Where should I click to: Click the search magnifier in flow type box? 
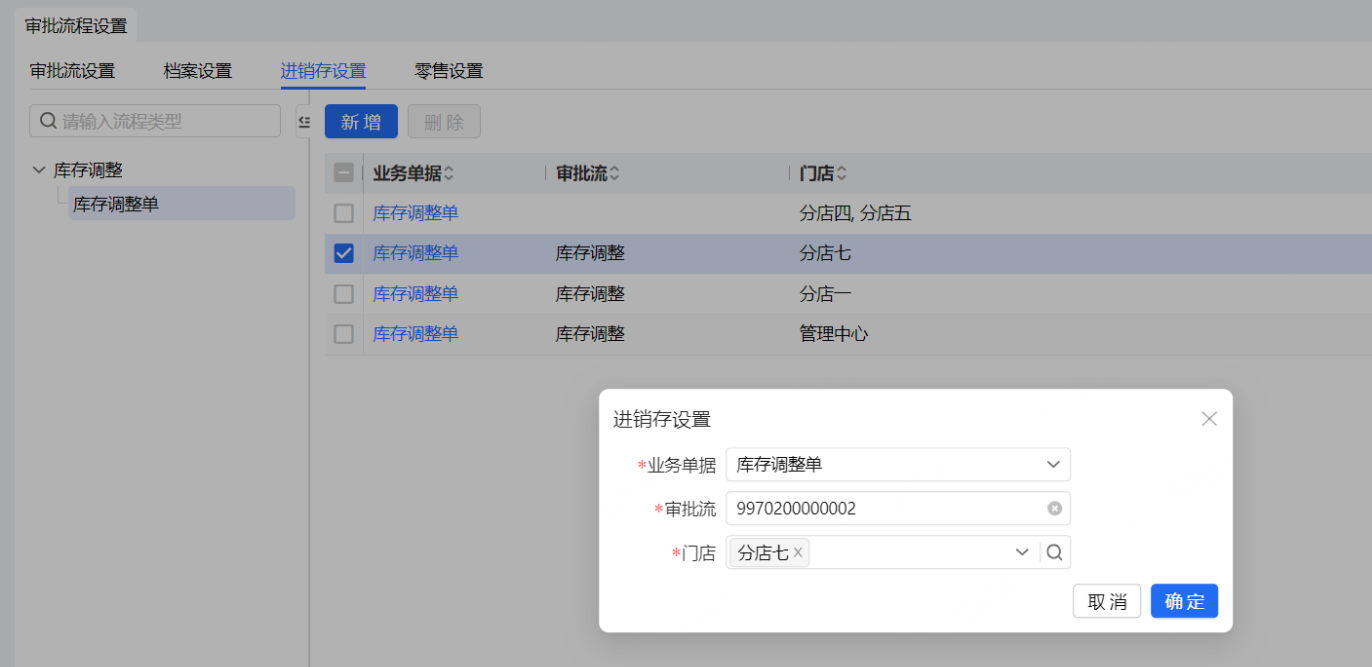pos(47,122)
